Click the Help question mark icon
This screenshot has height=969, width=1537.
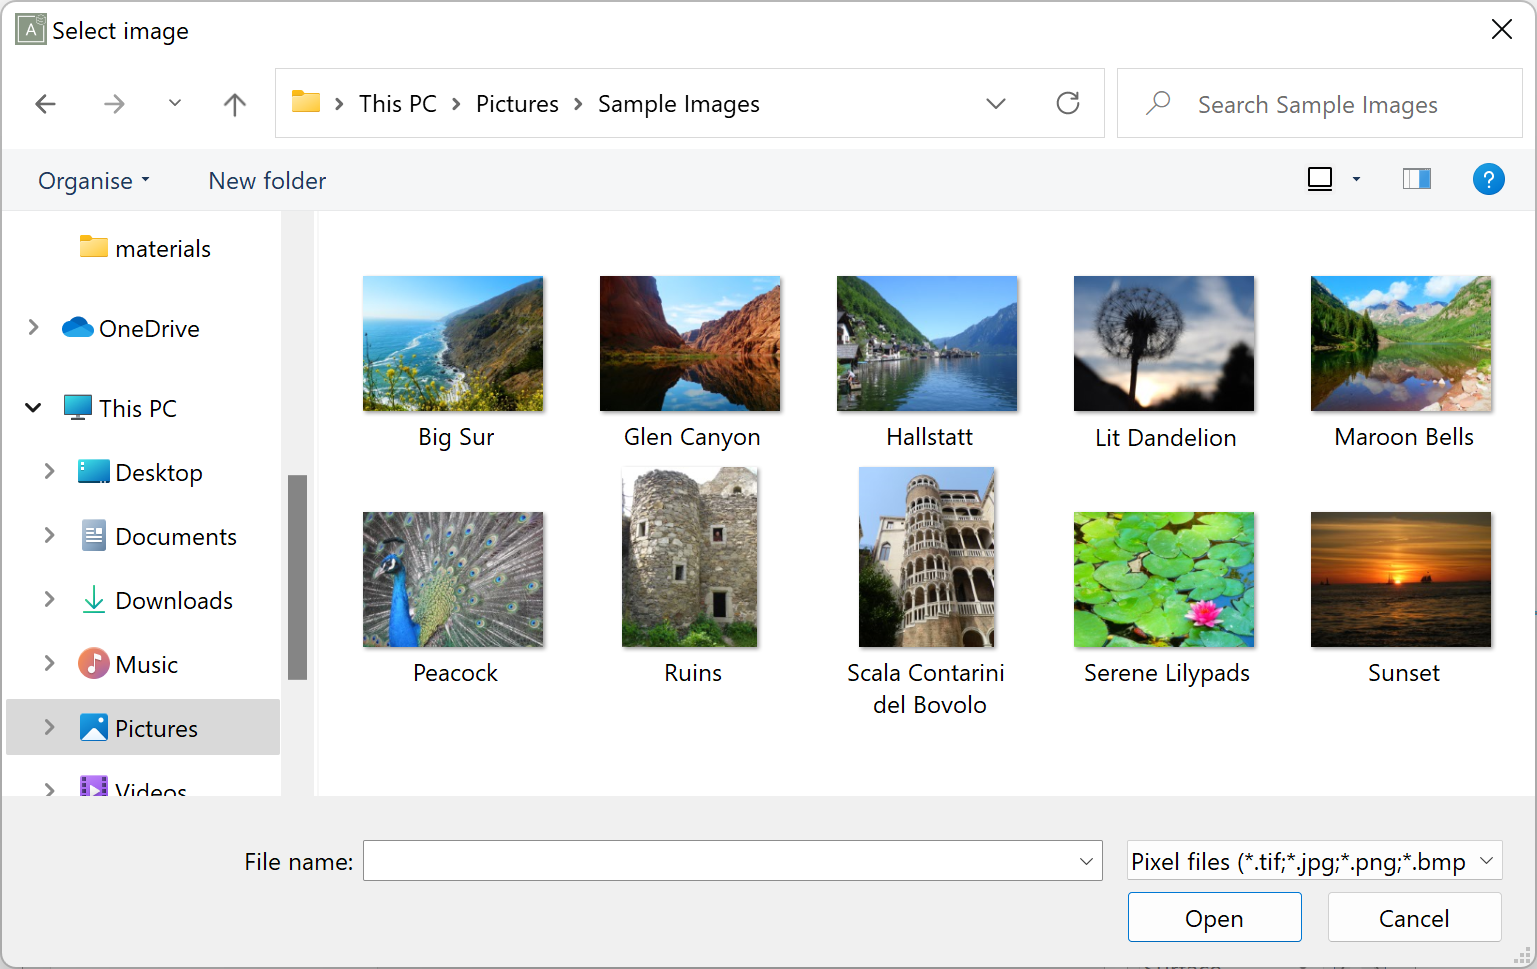[x=1489, y=179]
